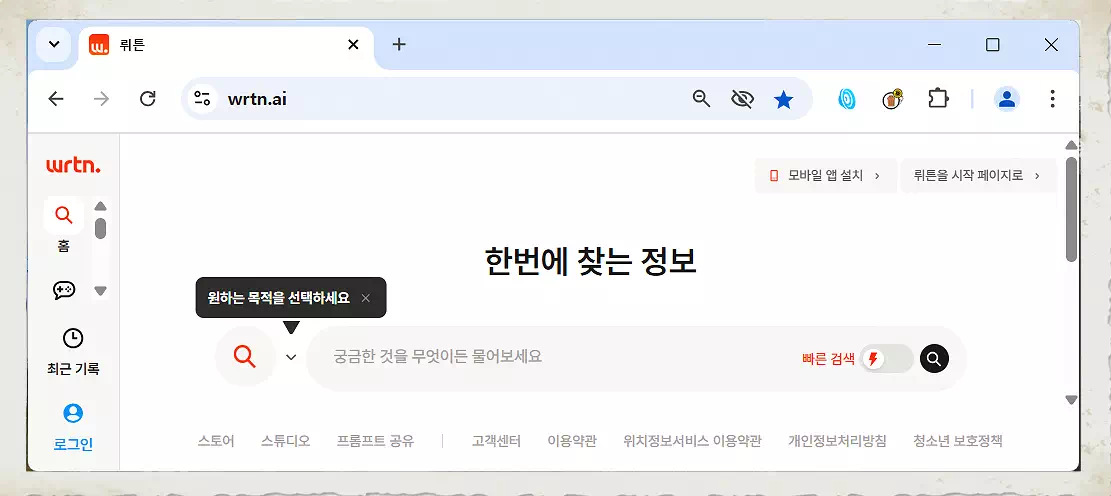Click page scrollbar up arrow

pyautogui.click(x=1071, y=145)
